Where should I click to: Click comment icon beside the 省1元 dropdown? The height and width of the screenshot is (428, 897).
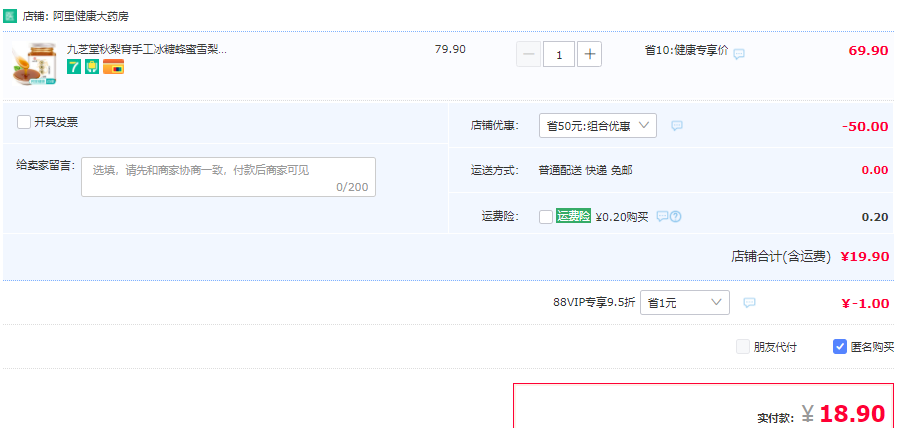click(x=749, y=303)
